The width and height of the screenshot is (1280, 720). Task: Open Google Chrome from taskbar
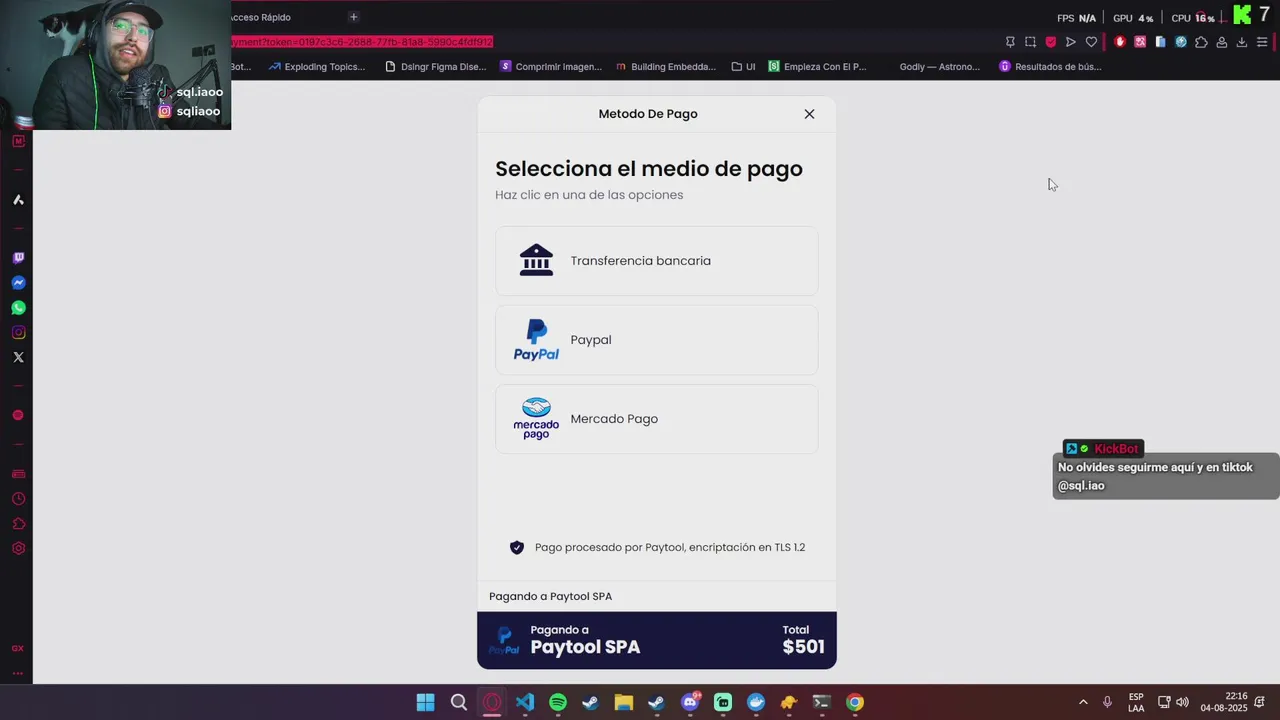tap(854, 702)
